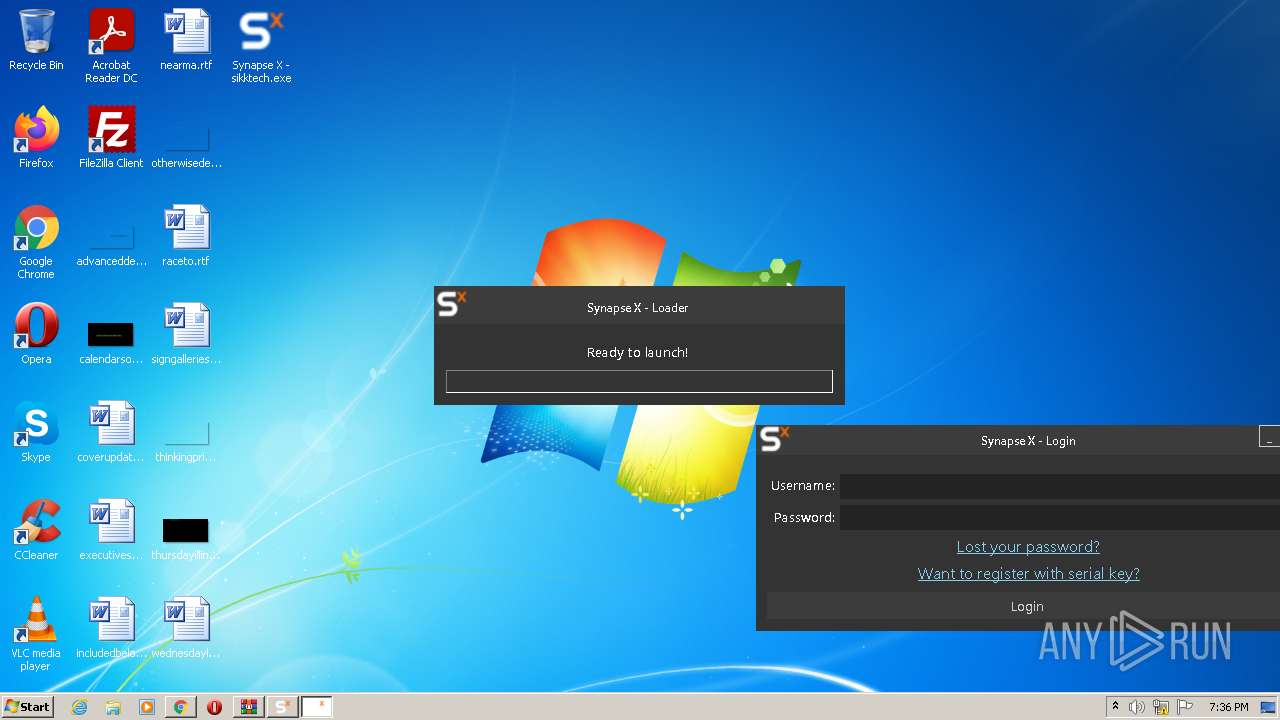
Task: Open the Skype desktop shortcut
Action: pos(36,432)
